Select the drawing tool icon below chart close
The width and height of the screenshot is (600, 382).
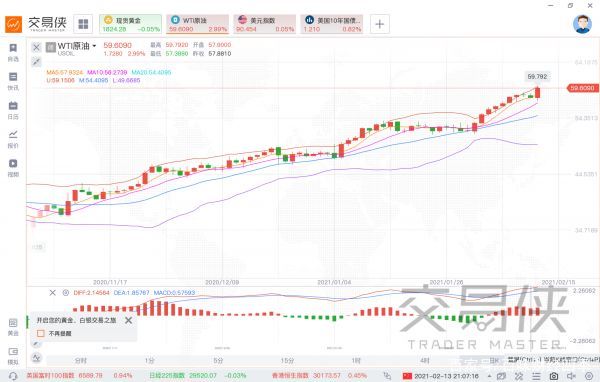pyautogui.click(x=36, y=62)
